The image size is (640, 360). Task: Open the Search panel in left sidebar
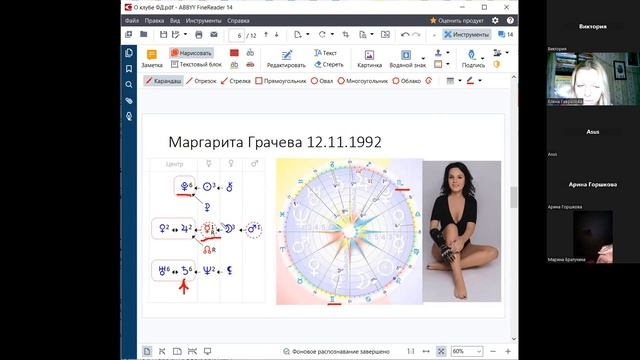click(x=129, y=84)
